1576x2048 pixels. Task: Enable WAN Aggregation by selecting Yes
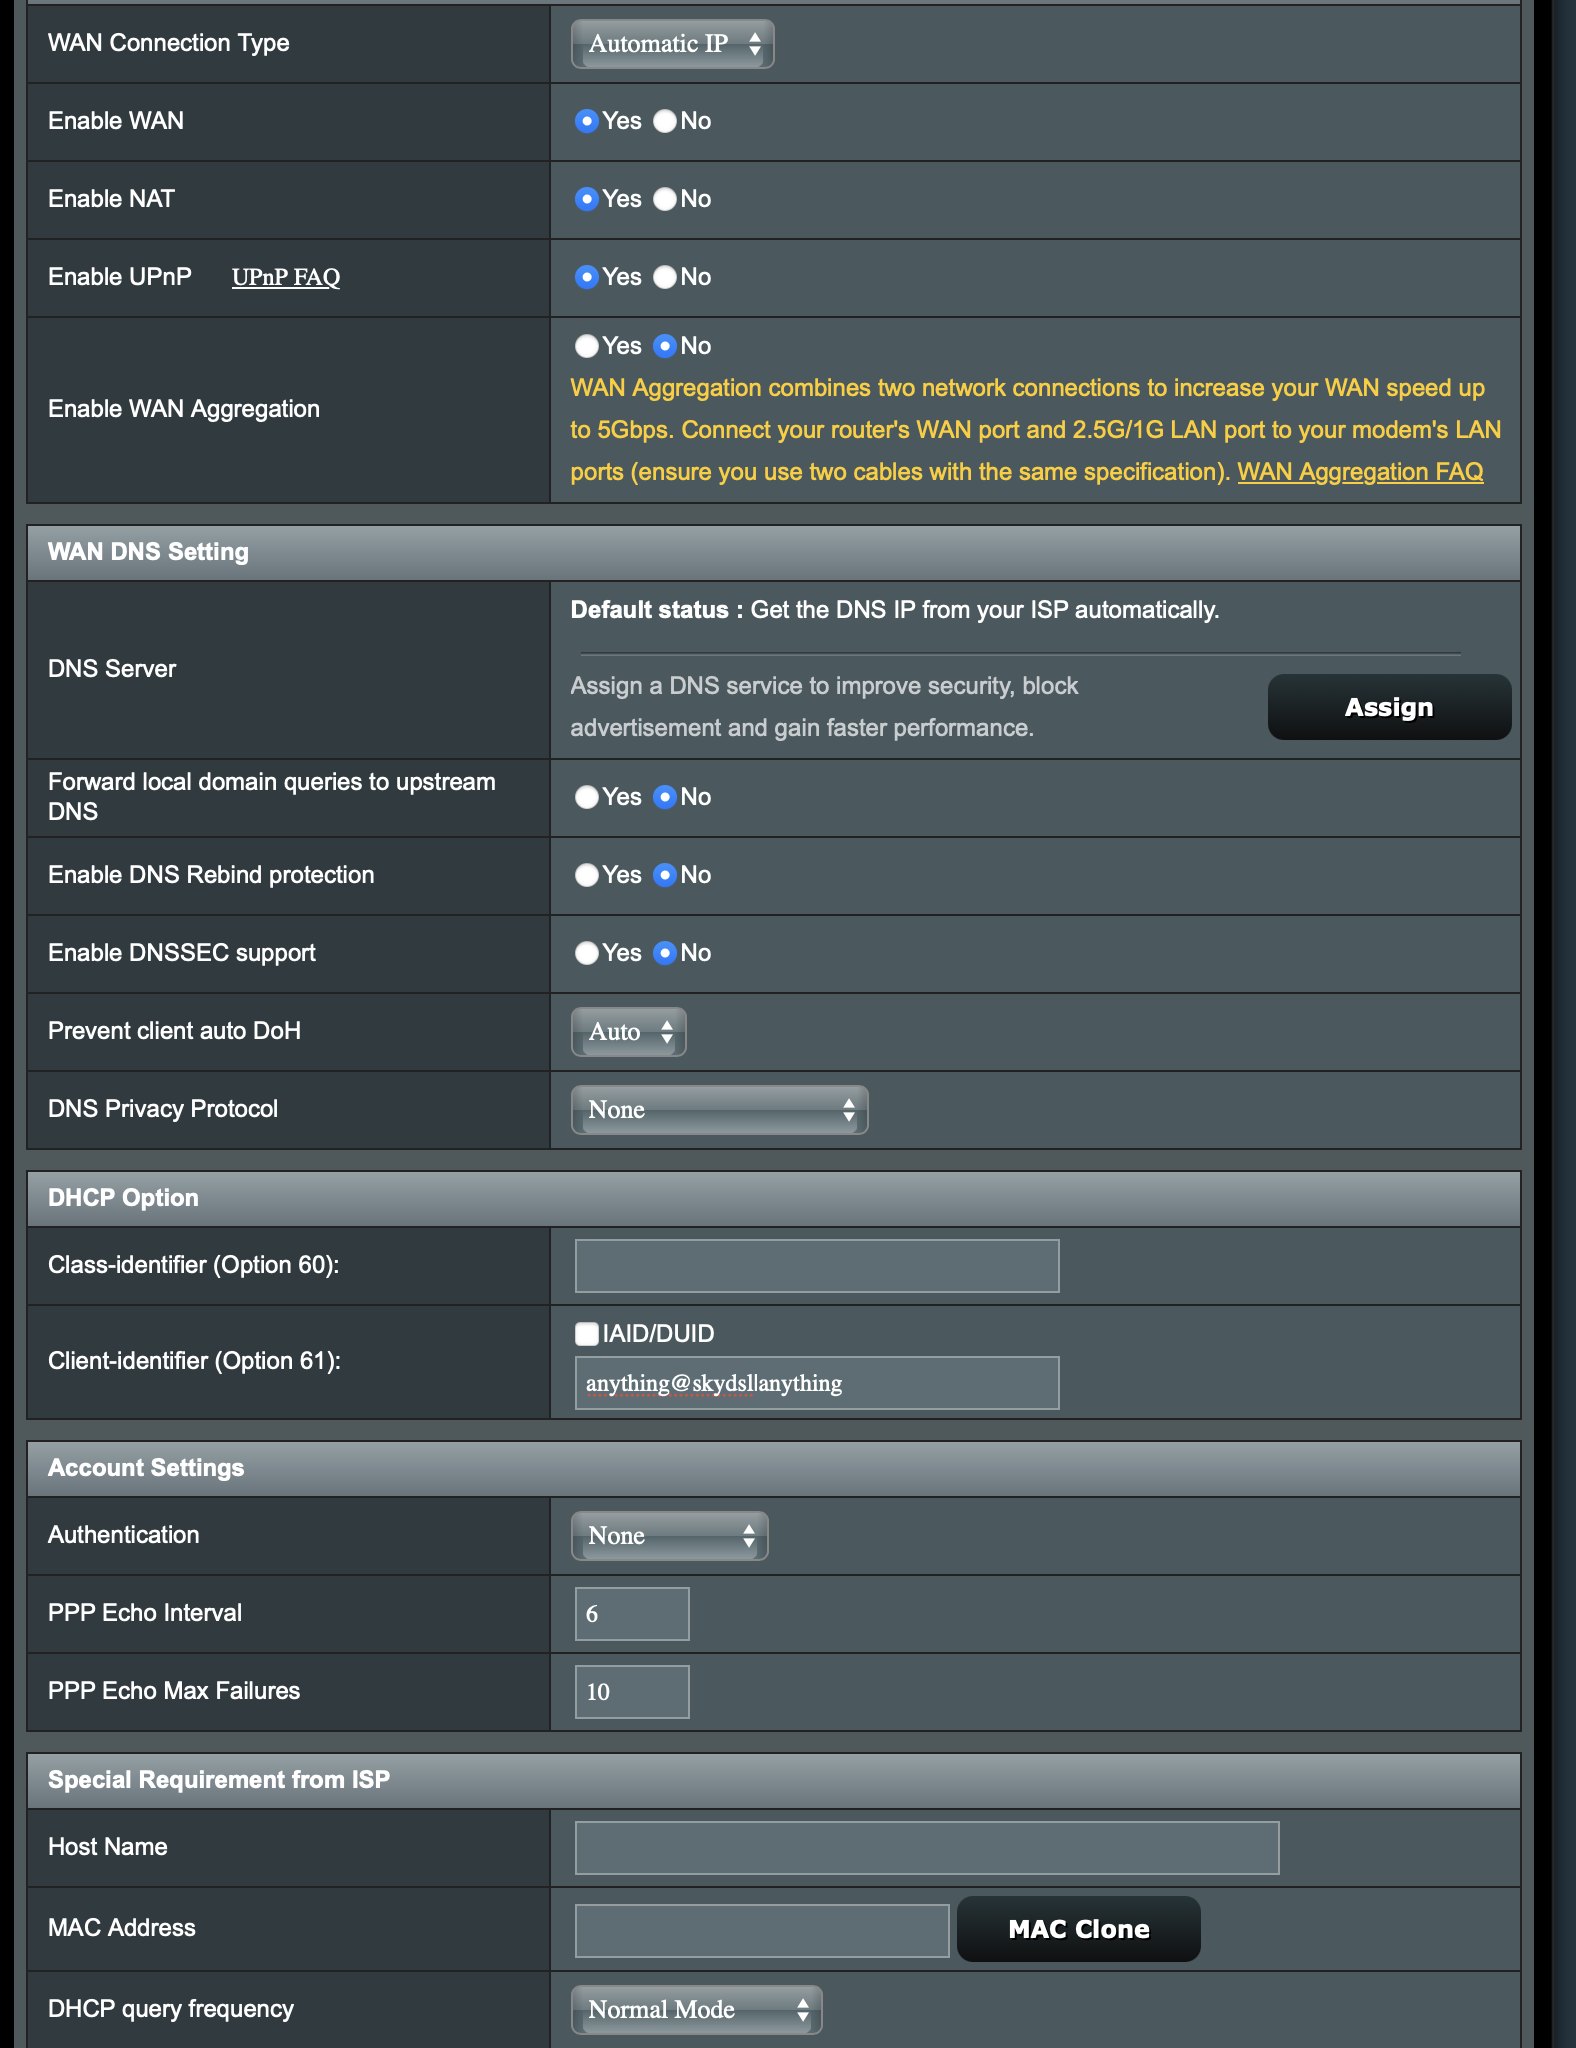click(x=587, y=346)
